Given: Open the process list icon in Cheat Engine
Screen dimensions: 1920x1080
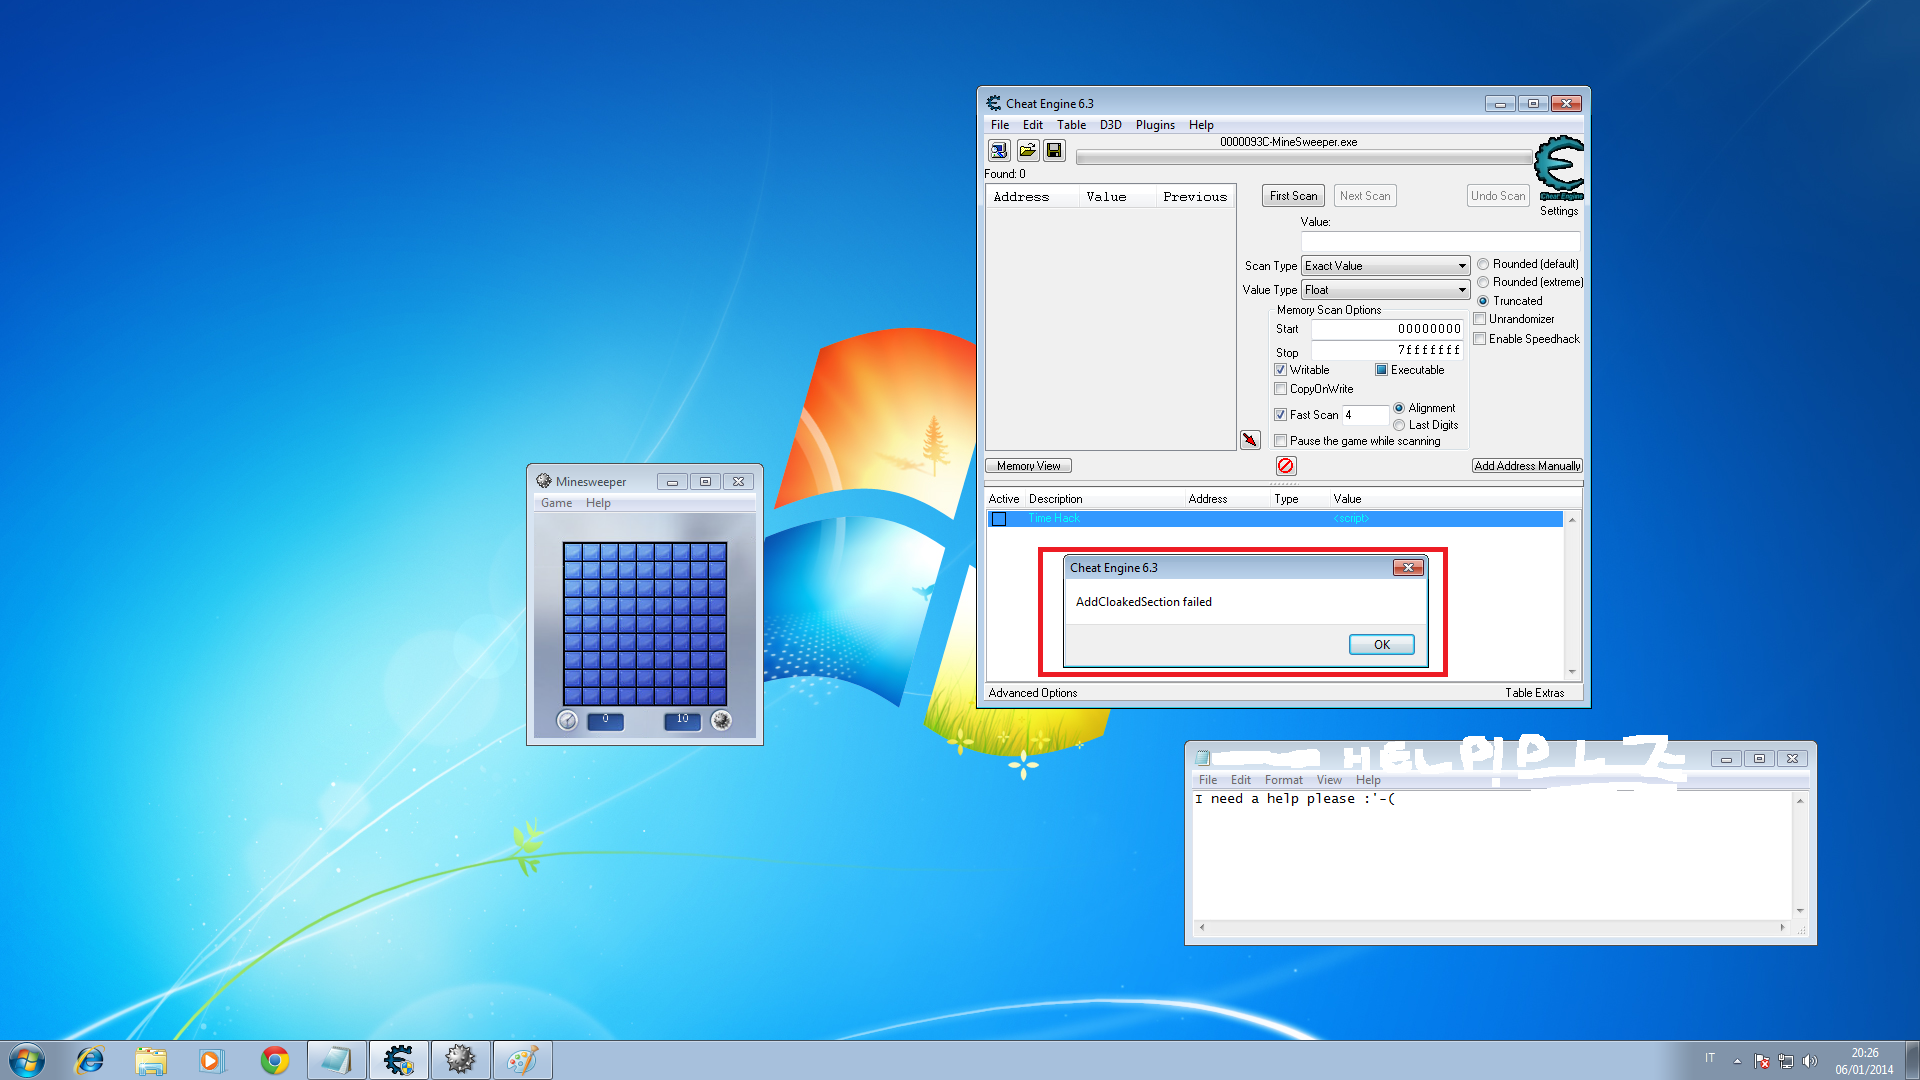Looking at the screenshot, I should point(999,151).
